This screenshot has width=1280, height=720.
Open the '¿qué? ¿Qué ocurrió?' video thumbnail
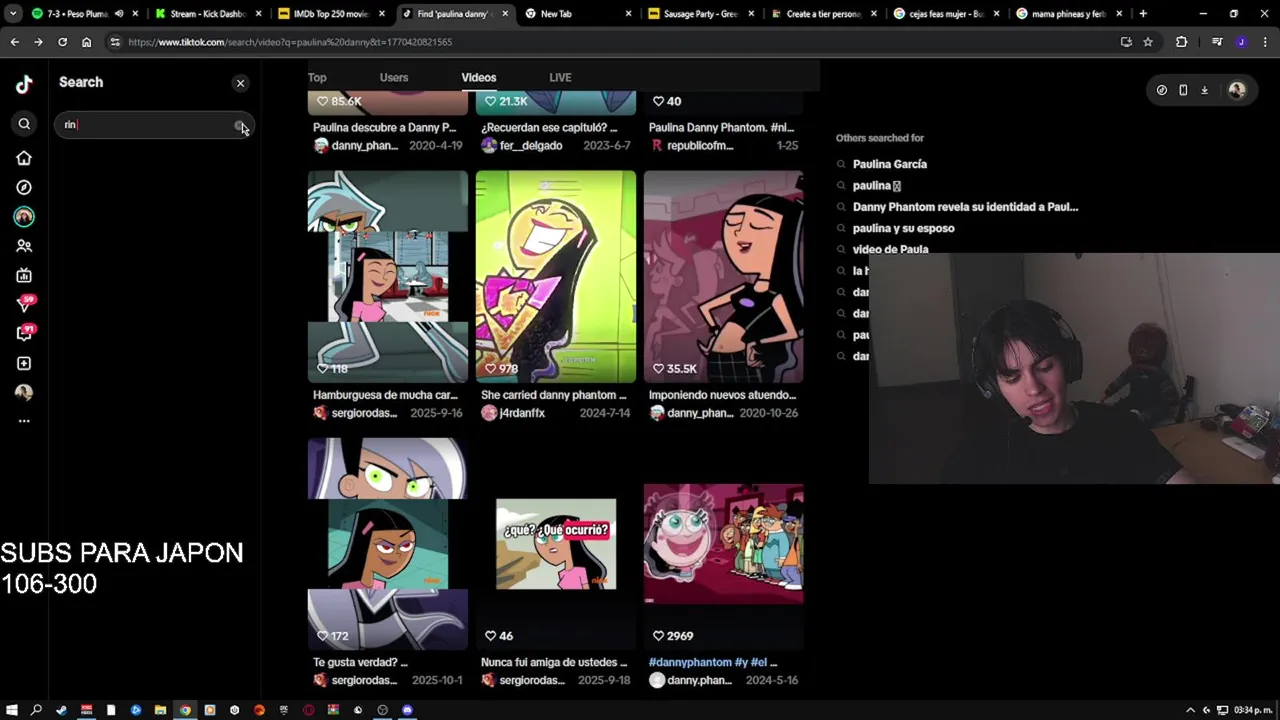pos(556,544)
